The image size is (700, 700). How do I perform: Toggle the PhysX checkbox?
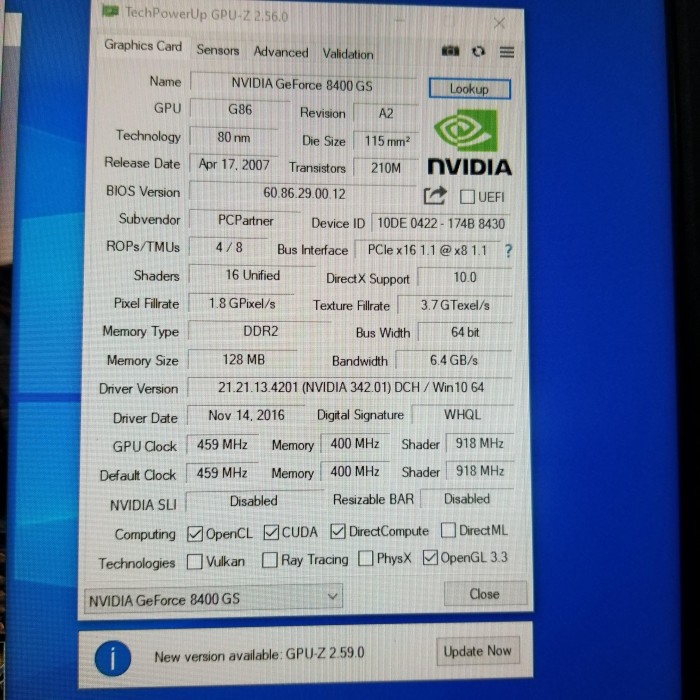366,558
